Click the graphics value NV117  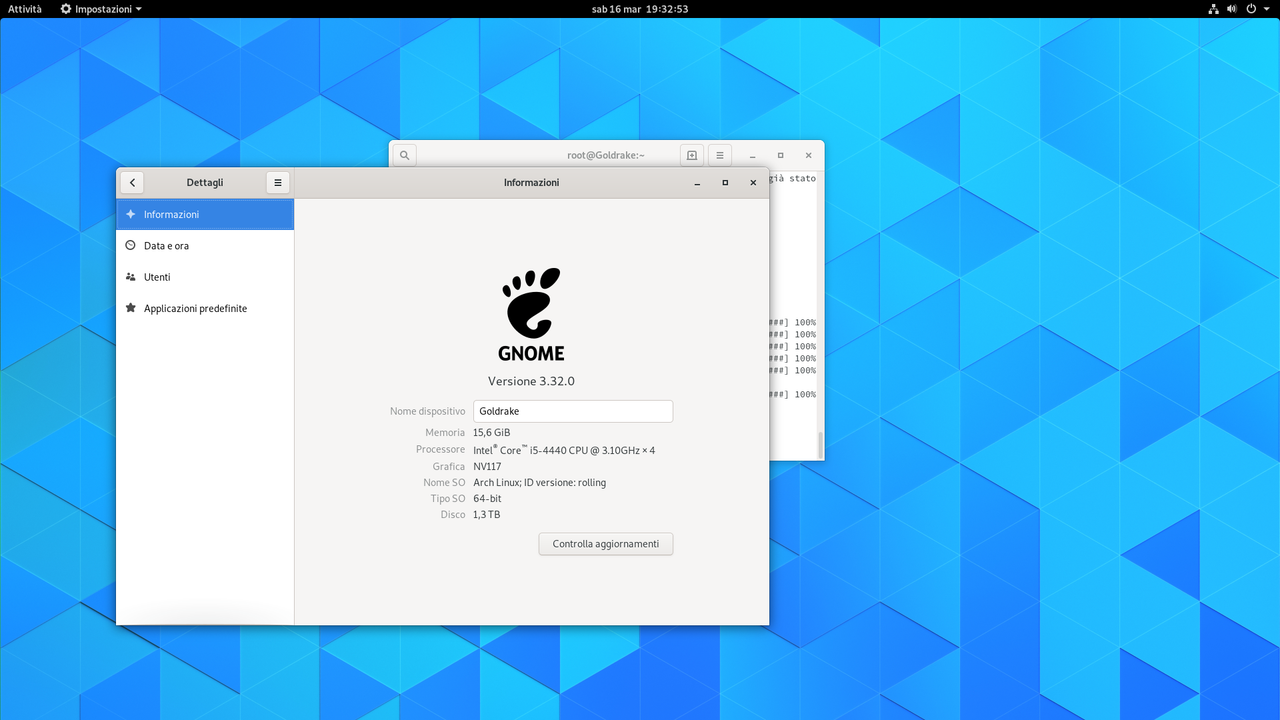tap(487, 467)
